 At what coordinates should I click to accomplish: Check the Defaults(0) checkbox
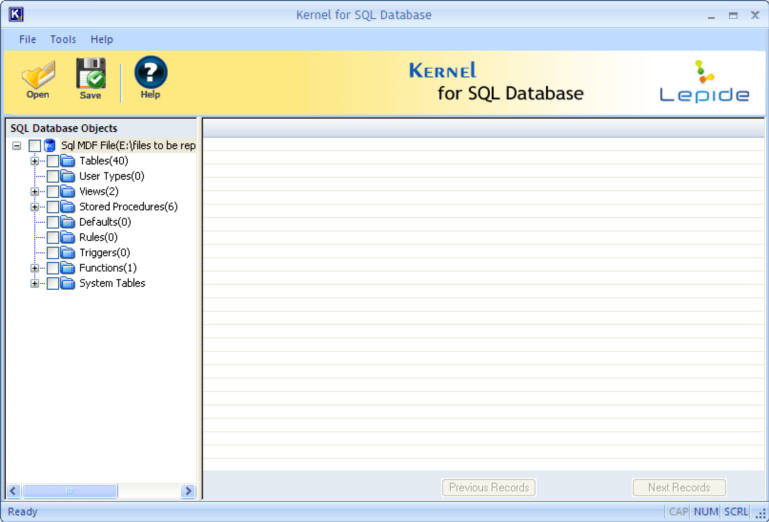coord(52,222)
